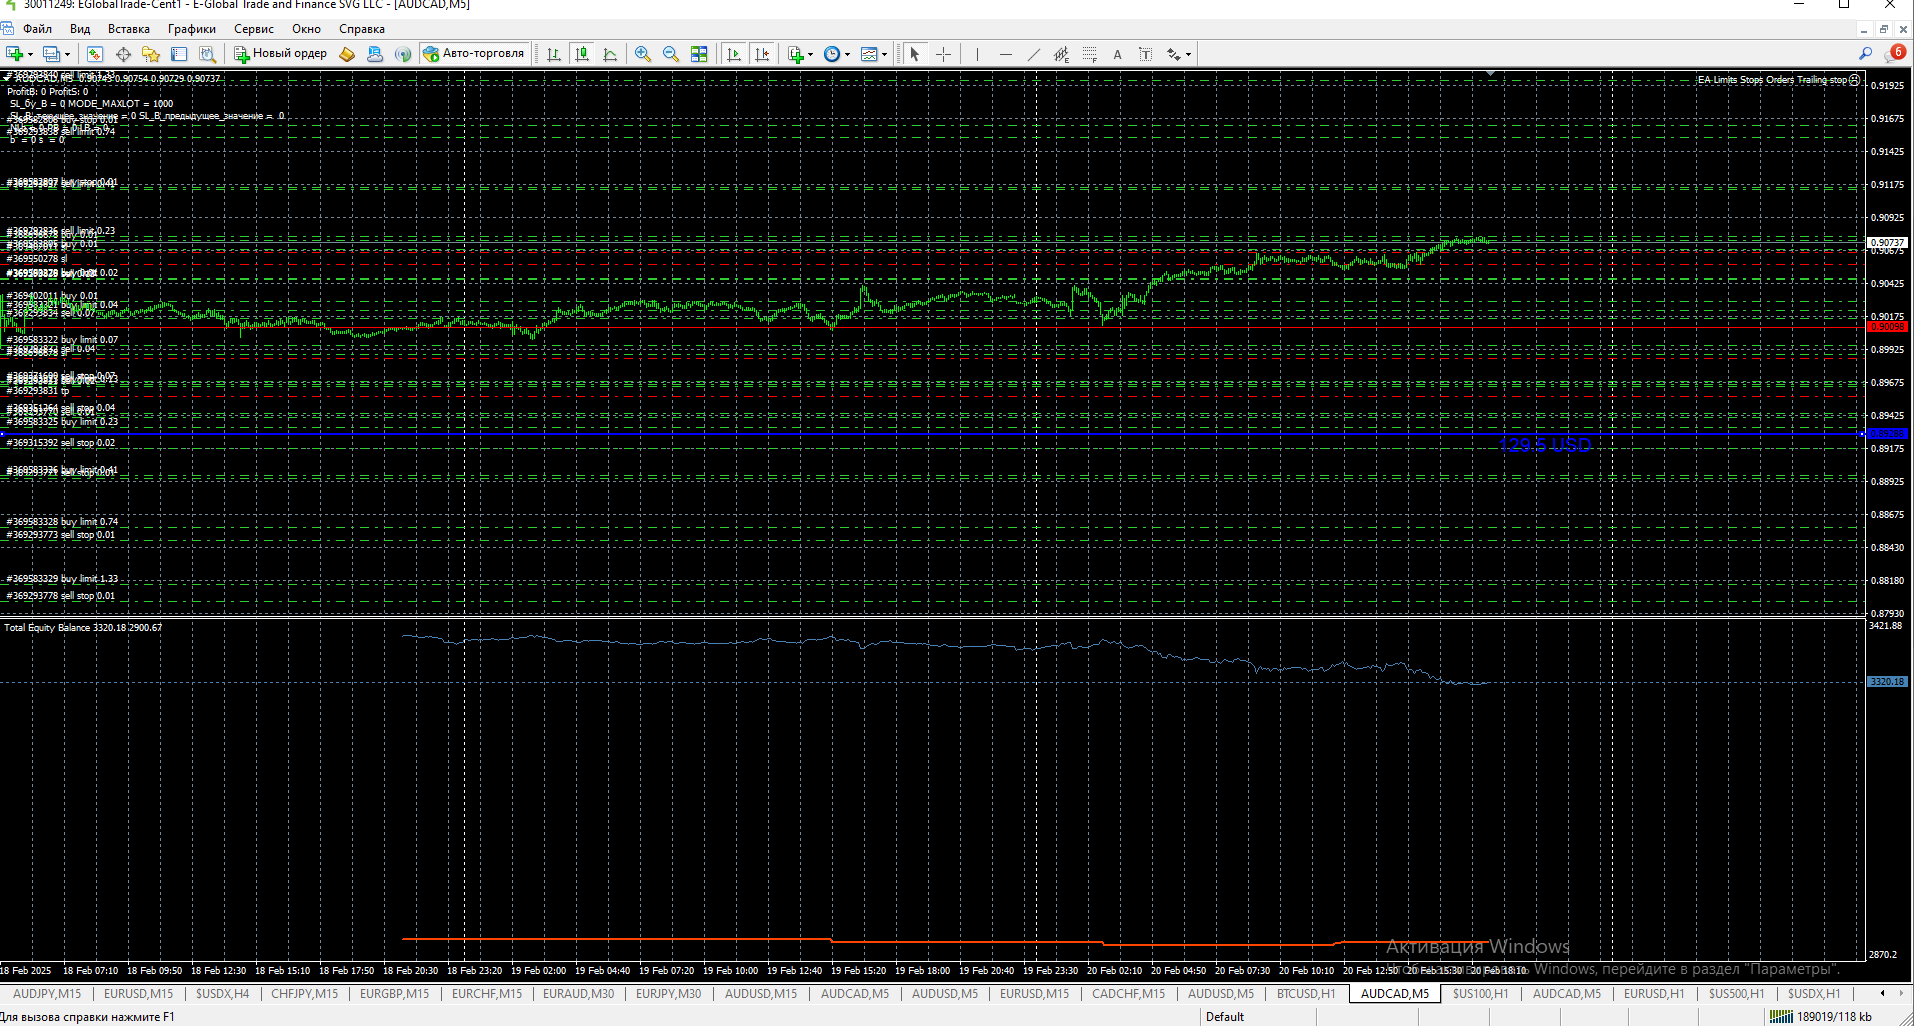Open the Сервис menu
1914x1026 pixels.
254,29
